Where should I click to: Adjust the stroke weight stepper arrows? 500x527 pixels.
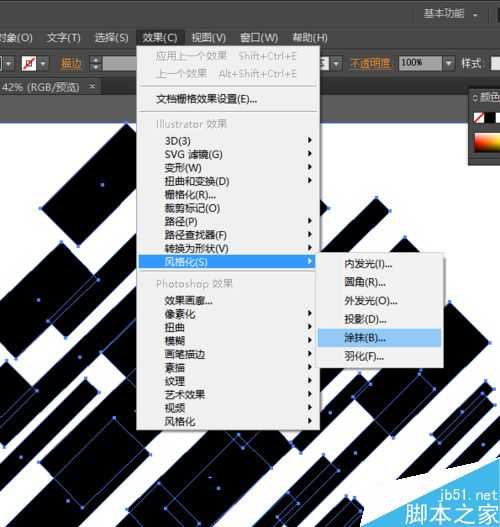pyautogui.click(x=96, y=63)
